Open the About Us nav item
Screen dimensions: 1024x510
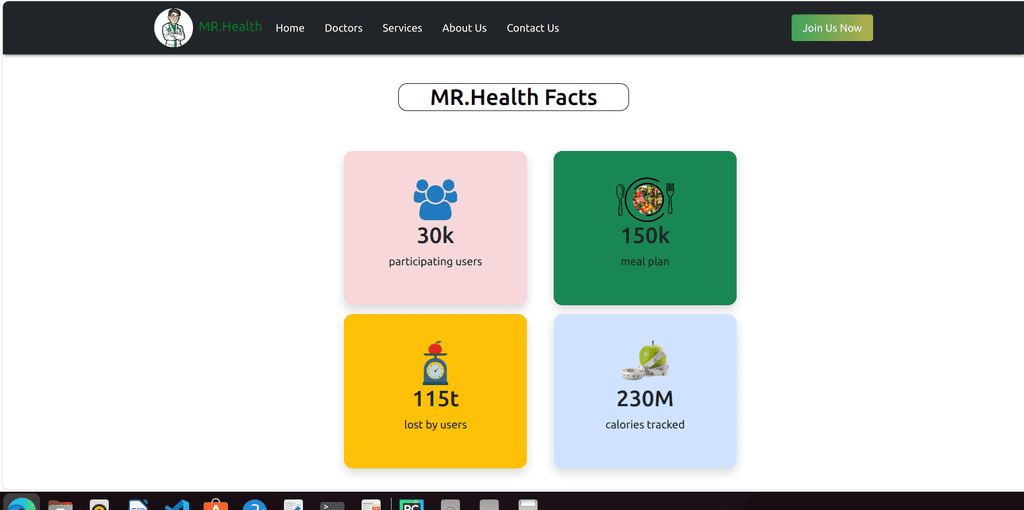tap(464, 28)
